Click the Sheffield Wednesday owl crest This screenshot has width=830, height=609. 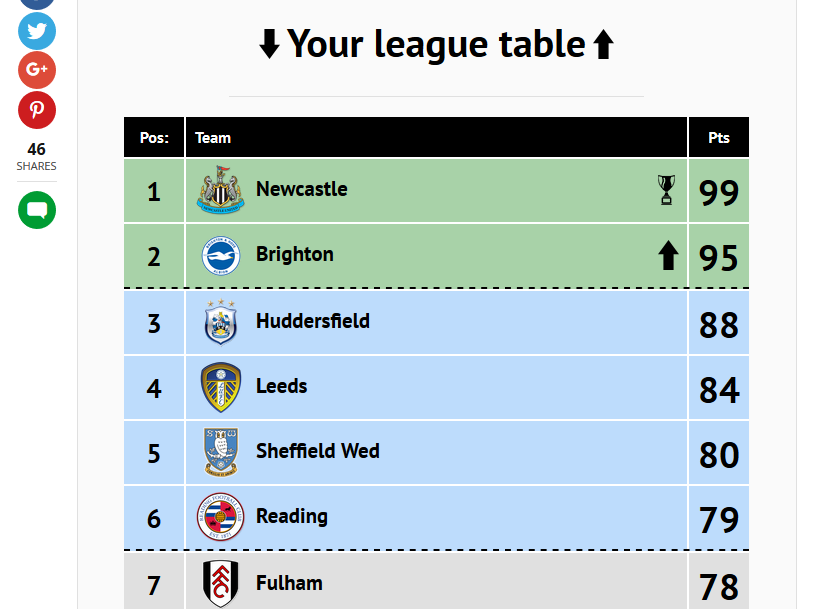221,452
